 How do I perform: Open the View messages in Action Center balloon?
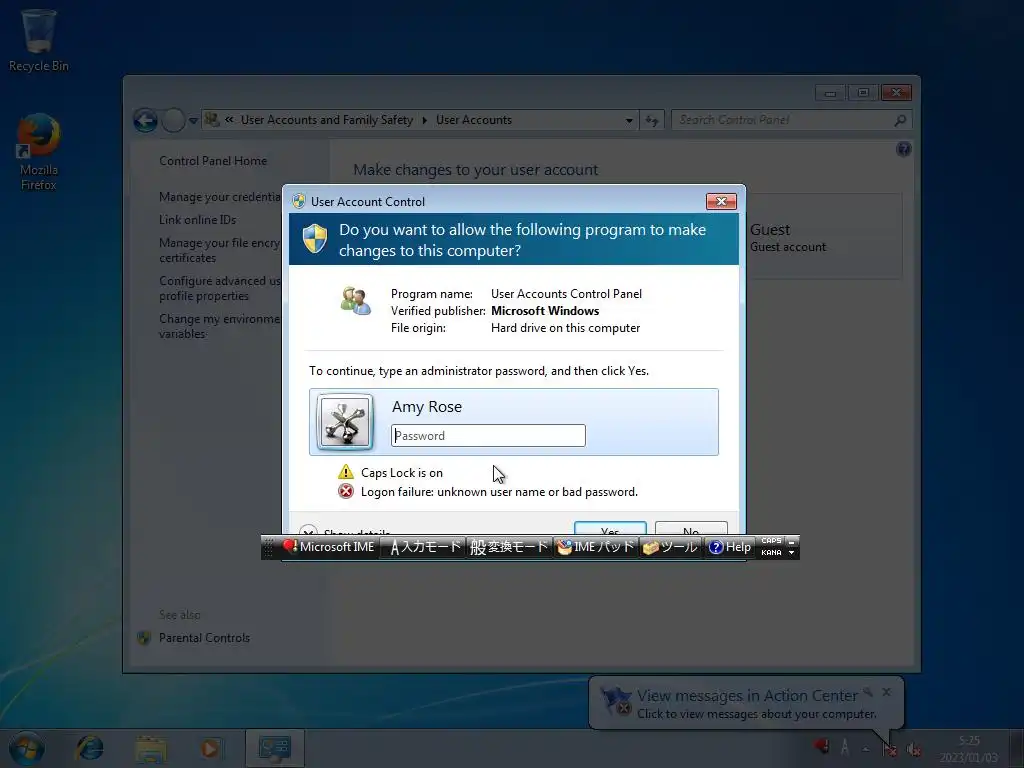pyautogui.click(x=747, y=703)
